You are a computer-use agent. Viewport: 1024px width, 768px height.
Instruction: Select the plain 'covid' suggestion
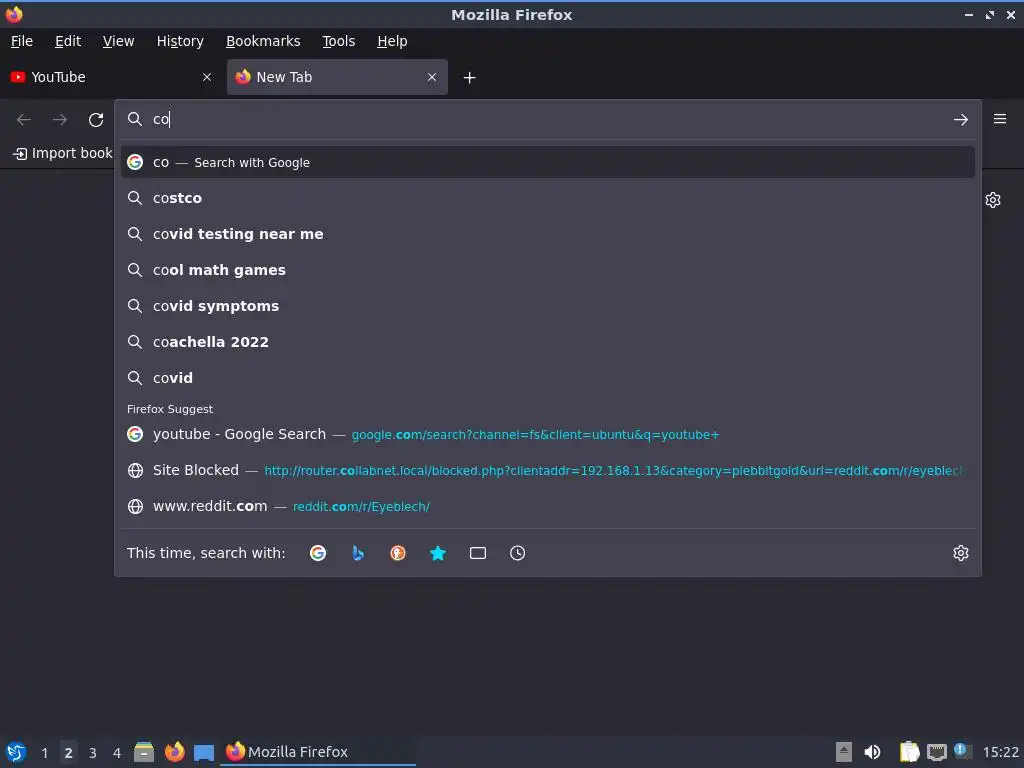547,377
